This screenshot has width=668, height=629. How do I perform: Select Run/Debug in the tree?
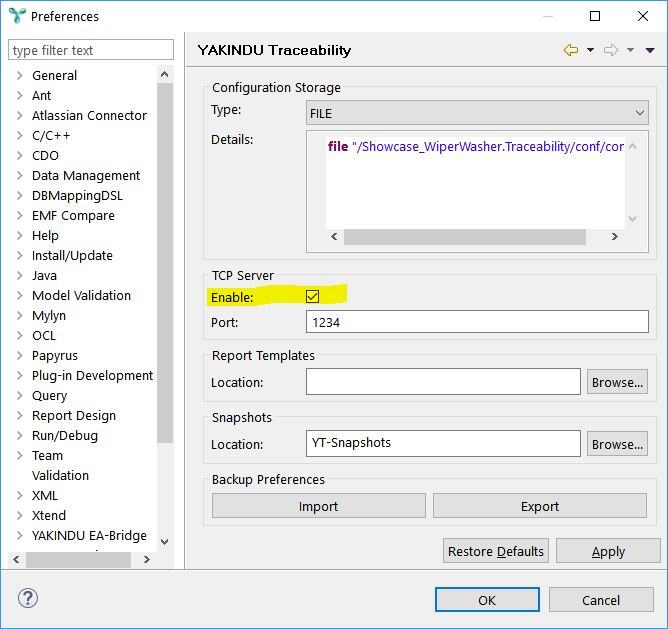65,436
